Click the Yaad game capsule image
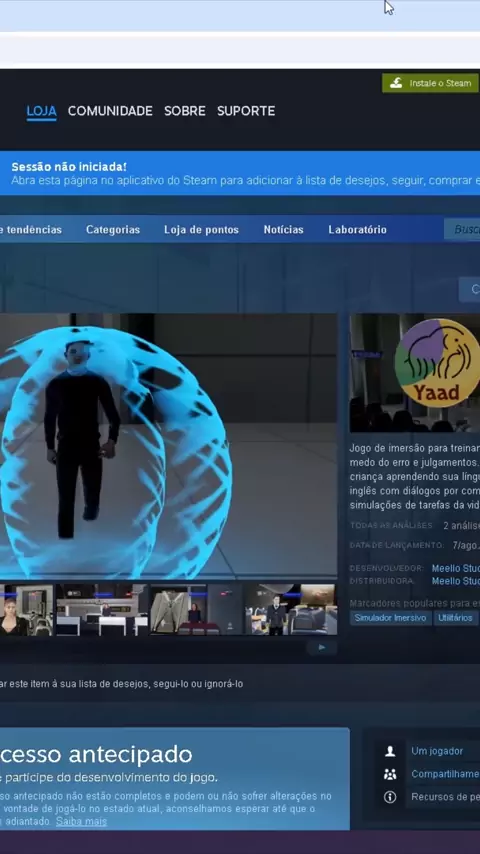The width and height of the screenshot is (480, 854). coord(415,373)
